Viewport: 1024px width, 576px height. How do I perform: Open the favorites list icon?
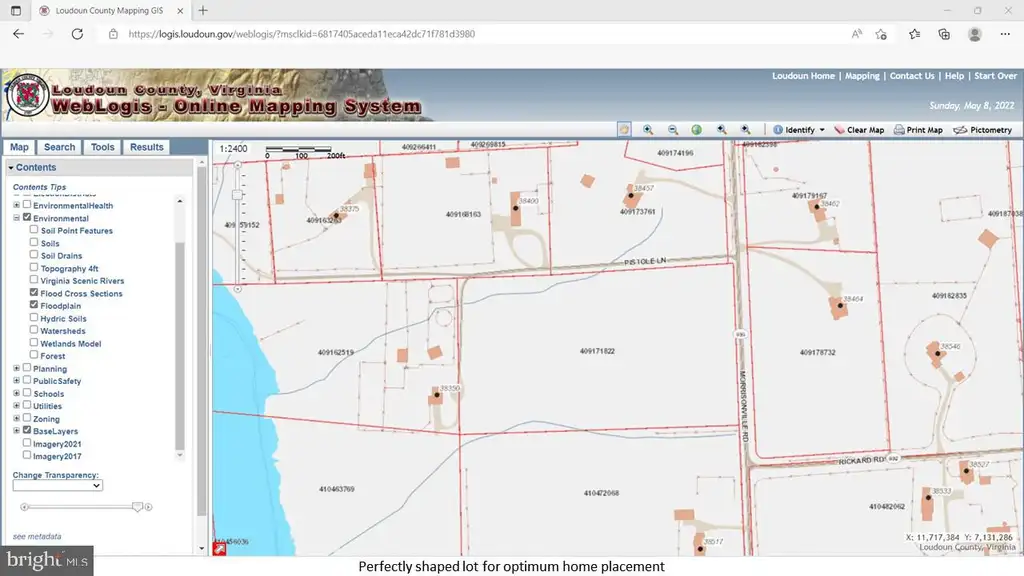[x=914, y=34]
